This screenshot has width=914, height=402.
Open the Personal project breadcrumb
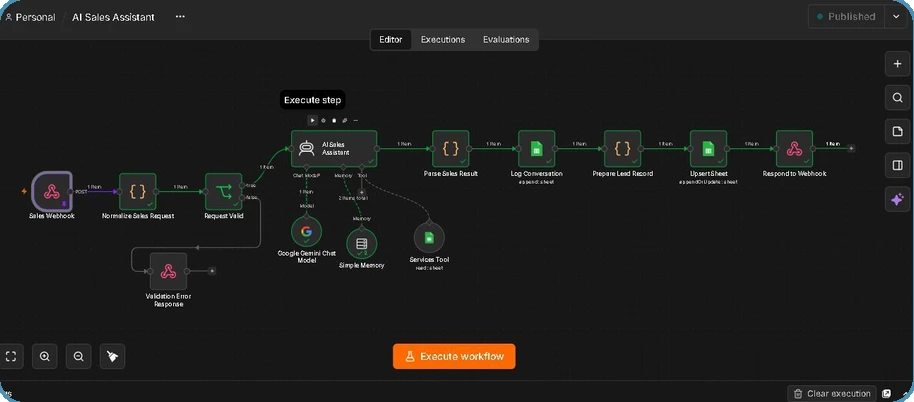point(30,17)
